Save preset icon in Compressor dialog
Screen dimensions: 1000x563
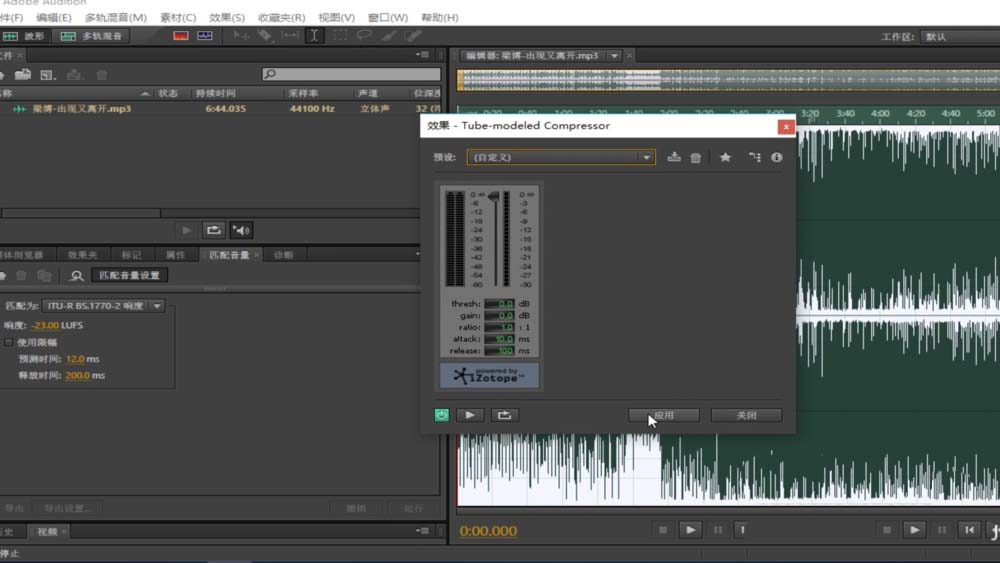pyautogui.click(x=673, y=157)
